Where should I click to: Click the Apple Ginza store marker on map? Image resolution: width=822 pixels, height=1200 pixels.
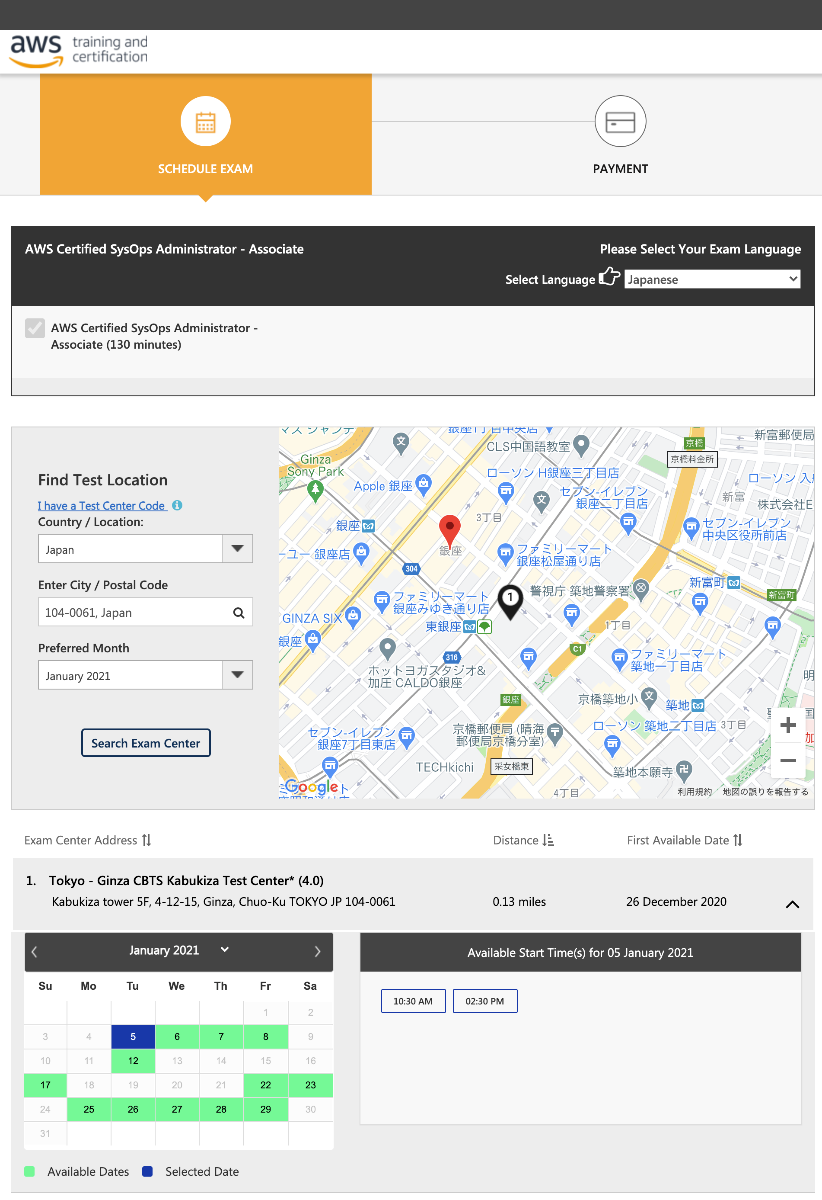[423, 485]
